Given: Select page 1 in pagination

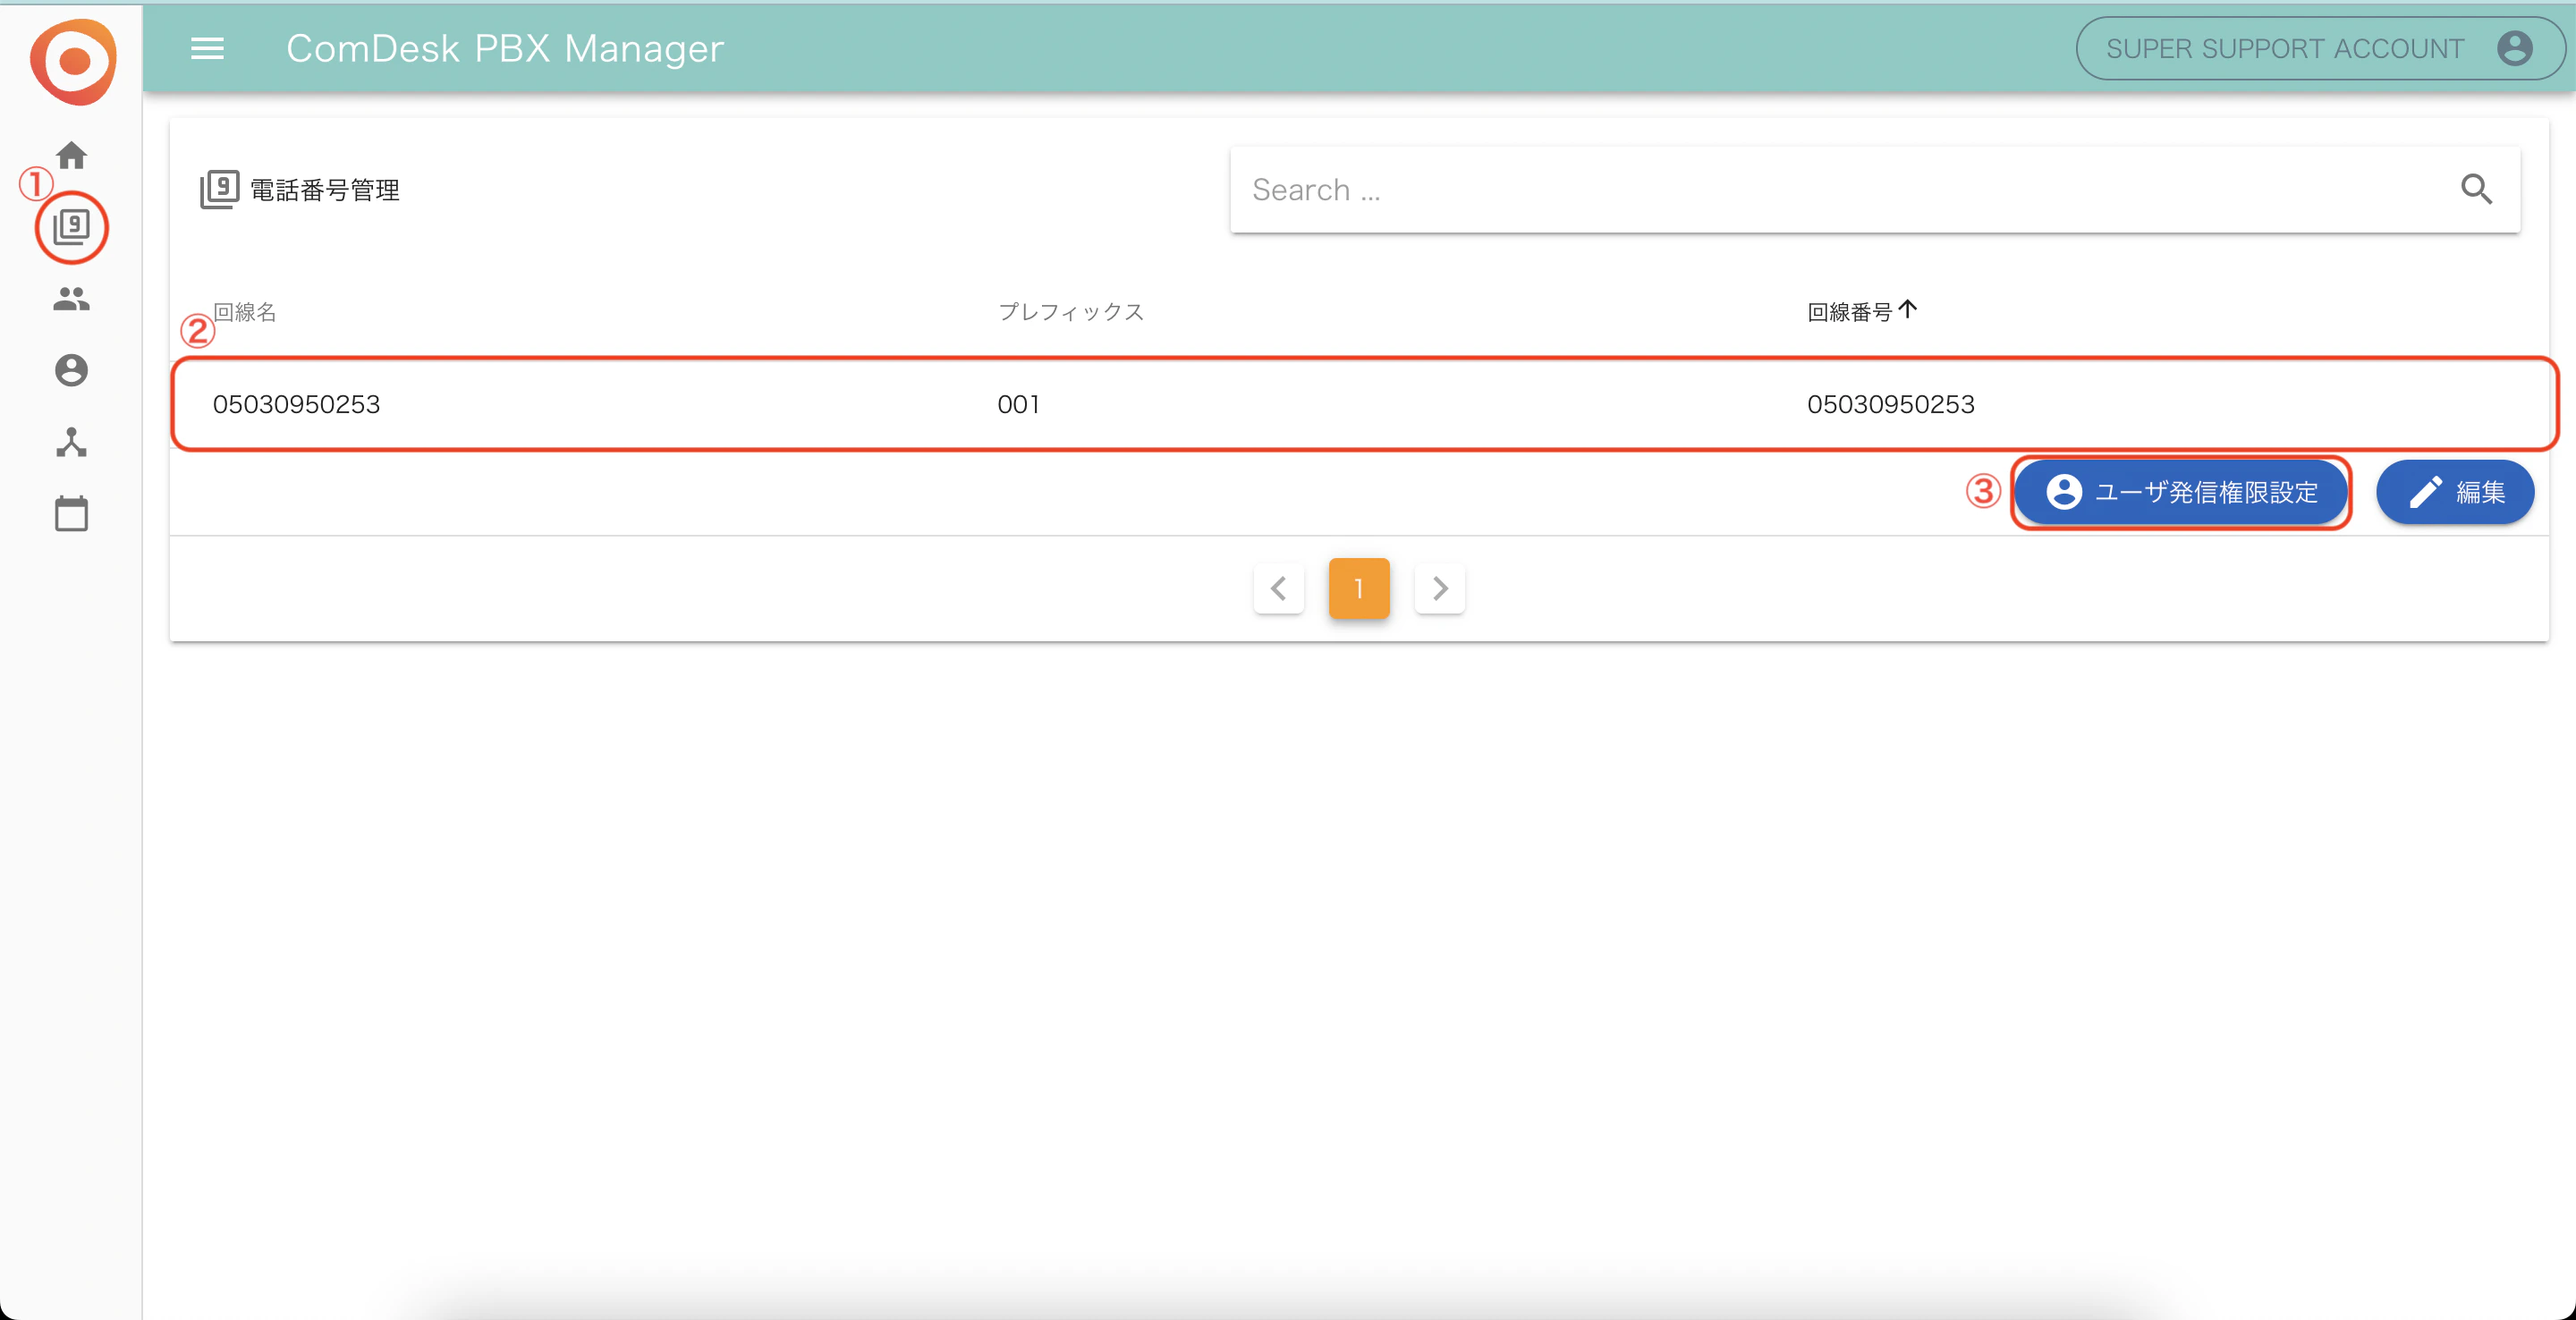Looking at the screenshot, I should point(1359,588).
